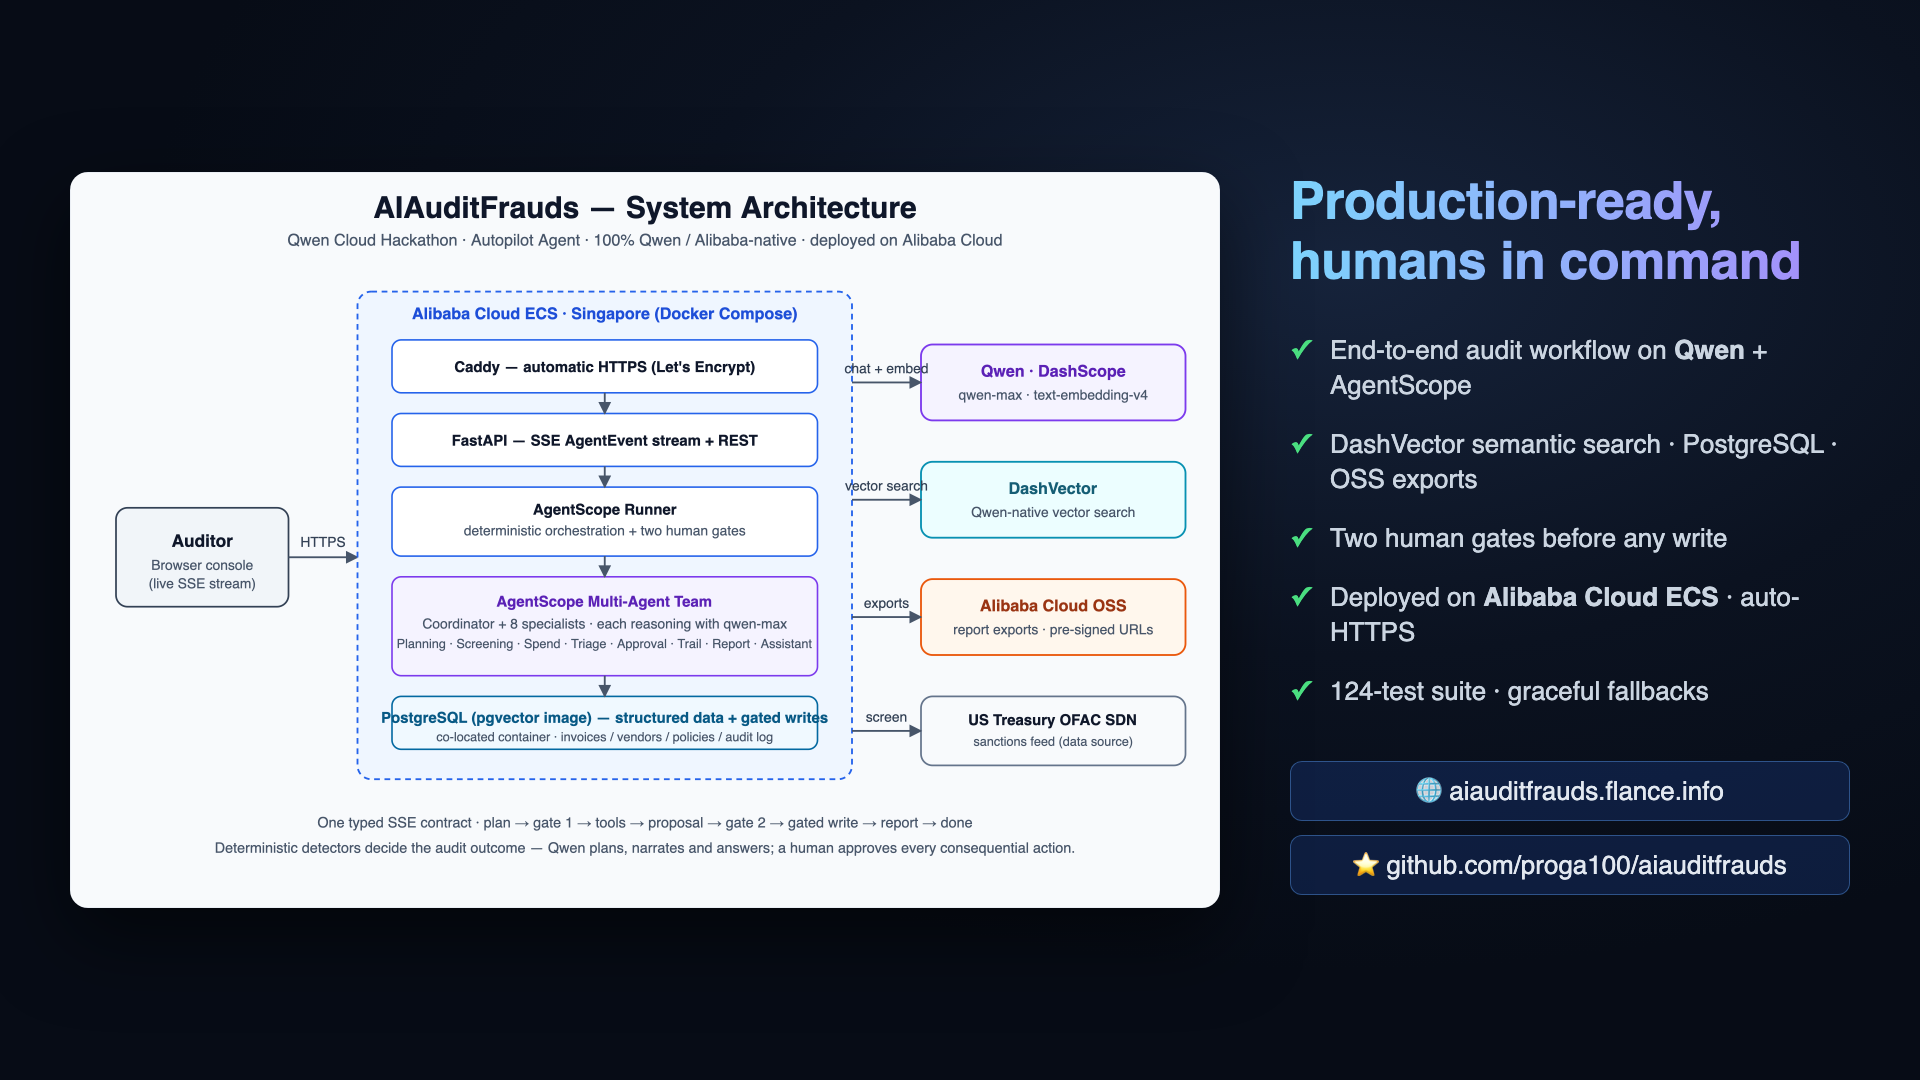Select the PostgreSQL pgvector image box
The image size is (1920, 1080).
coord(604,723)
